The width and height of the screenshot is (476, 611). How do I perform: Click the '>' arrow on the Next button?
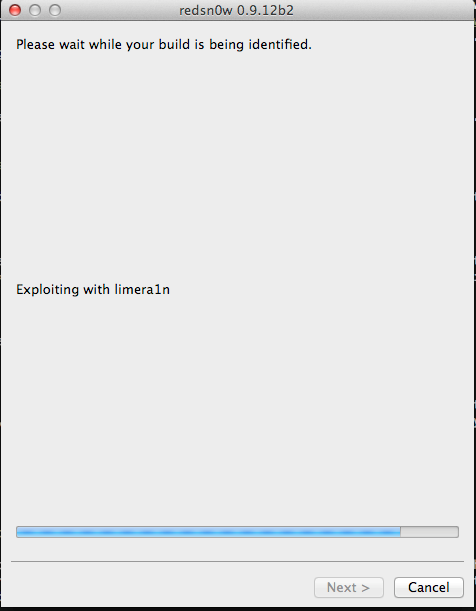coord(365,588)
